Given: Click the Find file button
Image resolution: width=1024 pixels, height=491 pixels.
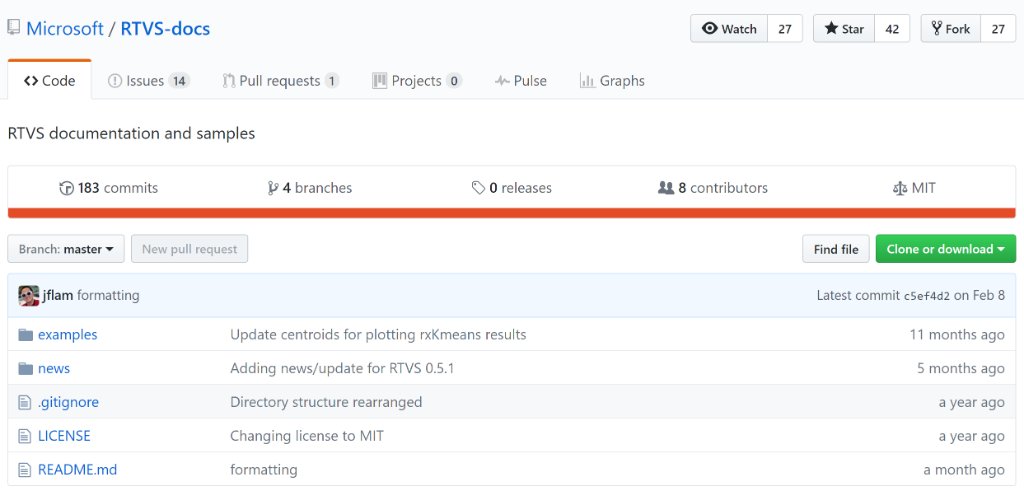Looking at the screenshot, I should 836,249.
